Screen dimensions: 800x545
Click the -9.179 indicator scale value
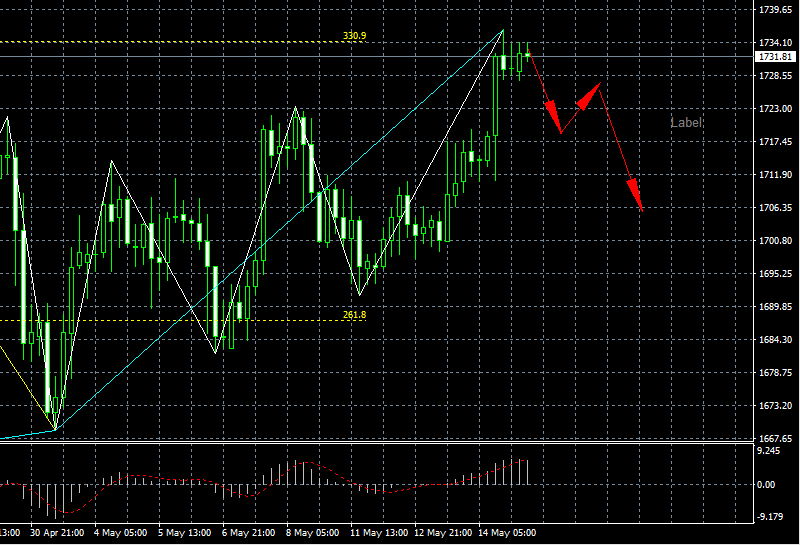tap(770, 517)
